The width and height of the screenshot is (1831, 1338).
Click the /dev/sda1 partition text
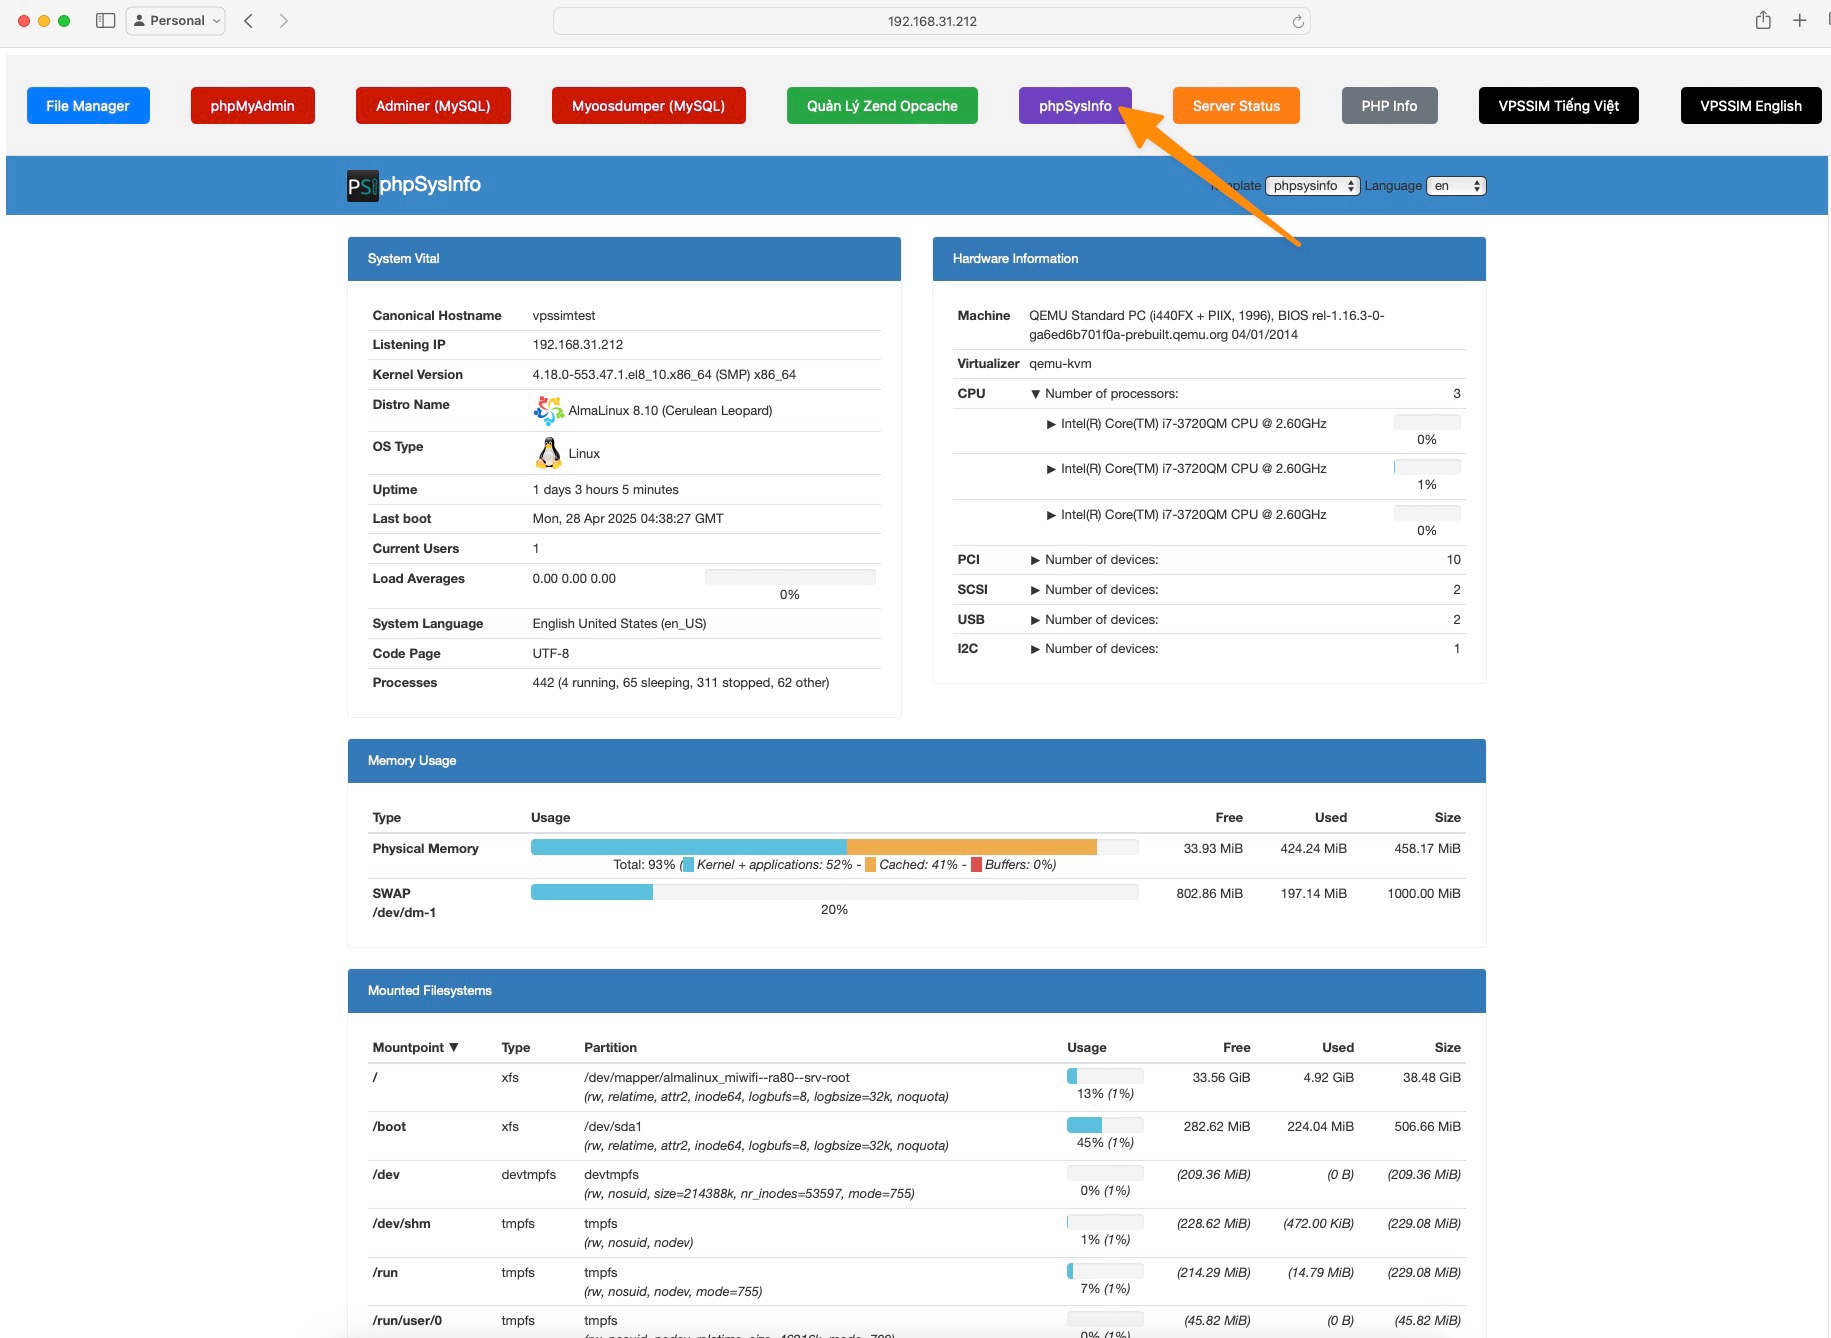click(x=613, y=1126)
